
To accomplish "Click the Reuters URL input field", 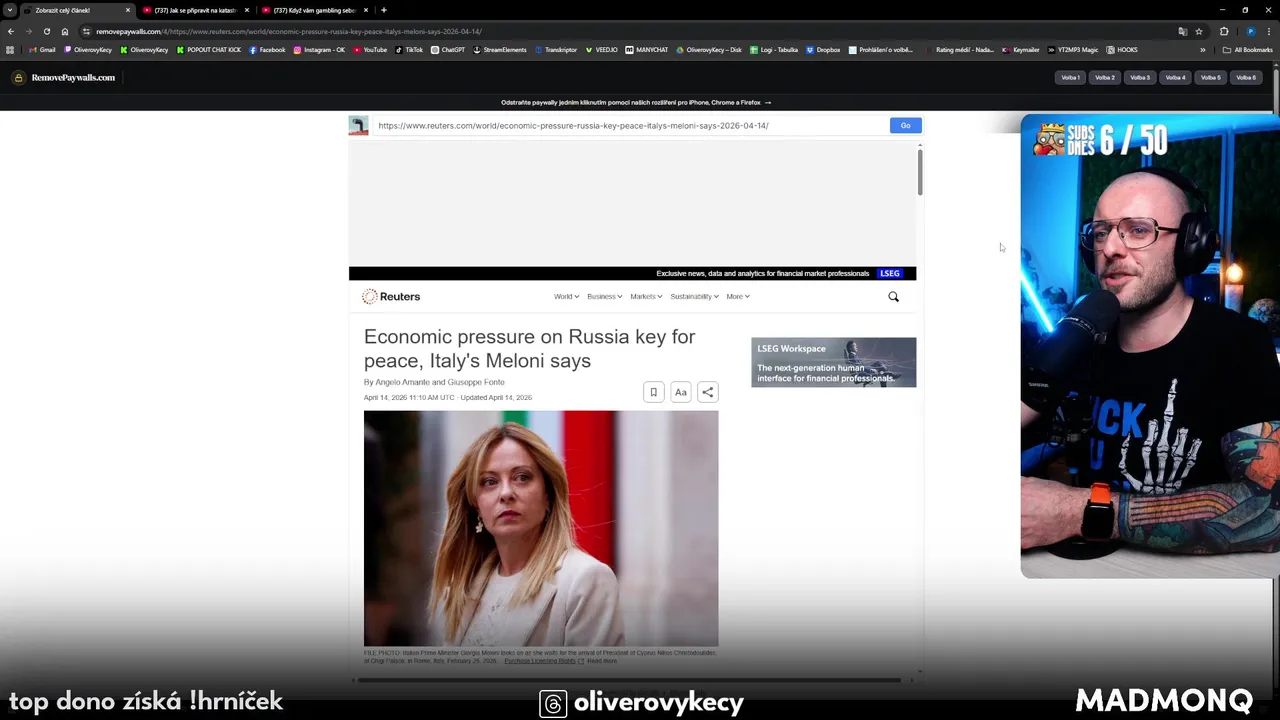I will [630, 125].
